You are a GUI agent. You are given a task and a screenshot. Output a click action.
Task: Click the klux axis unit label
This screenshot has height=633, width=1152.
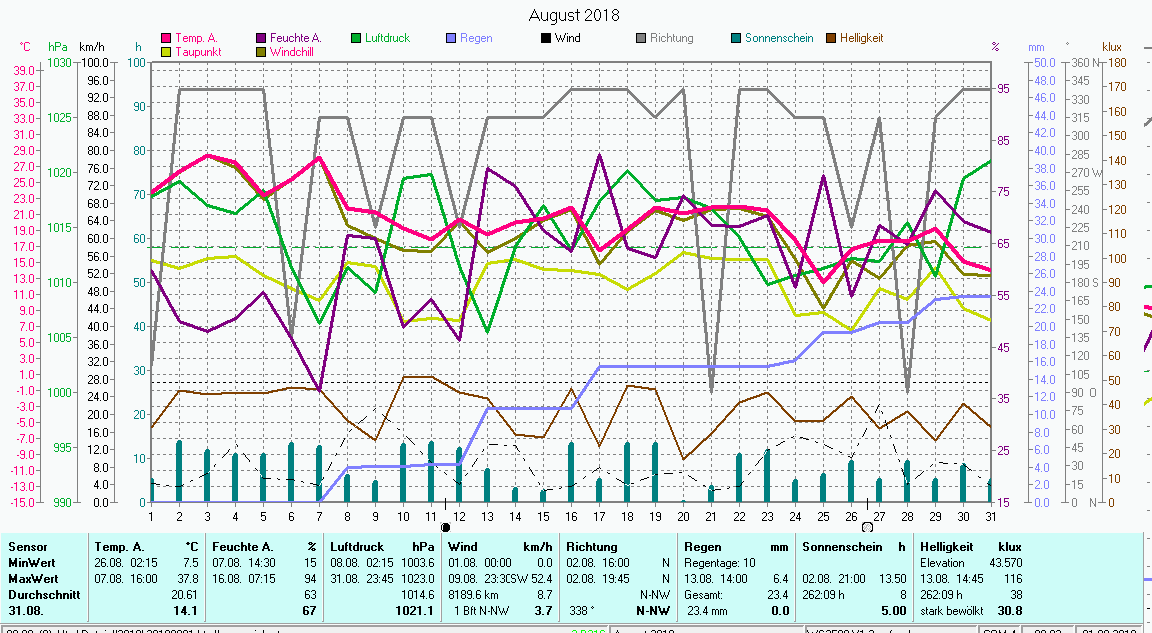point(1112,47)
